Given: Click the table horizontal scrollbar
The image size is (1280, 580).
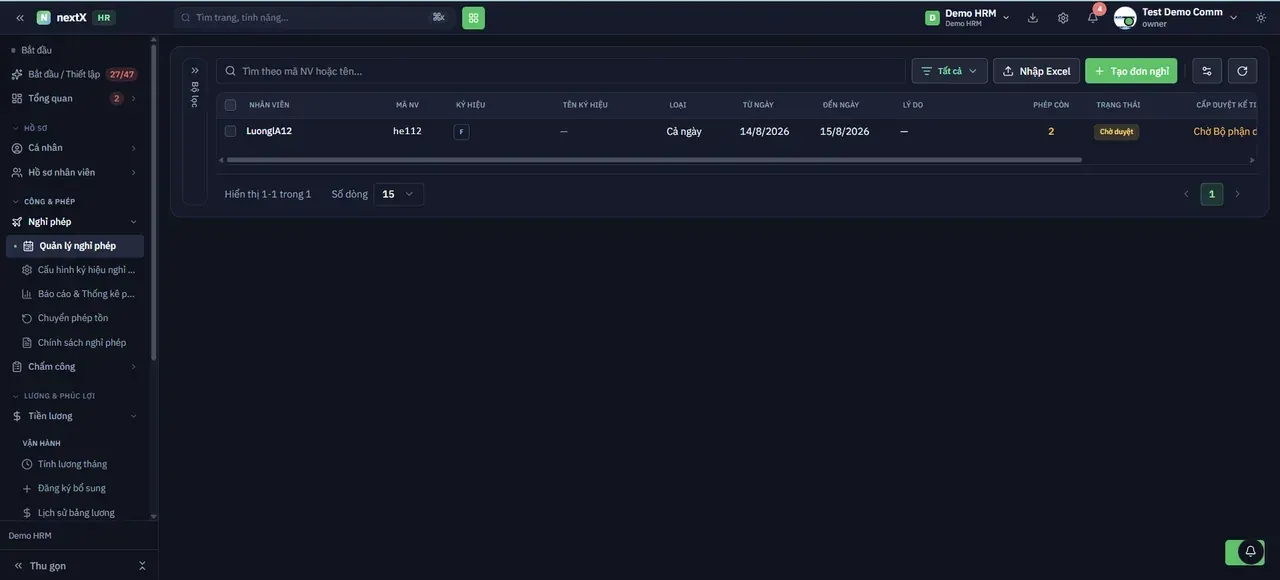Looking at the screenshot, I should point(654,160).
